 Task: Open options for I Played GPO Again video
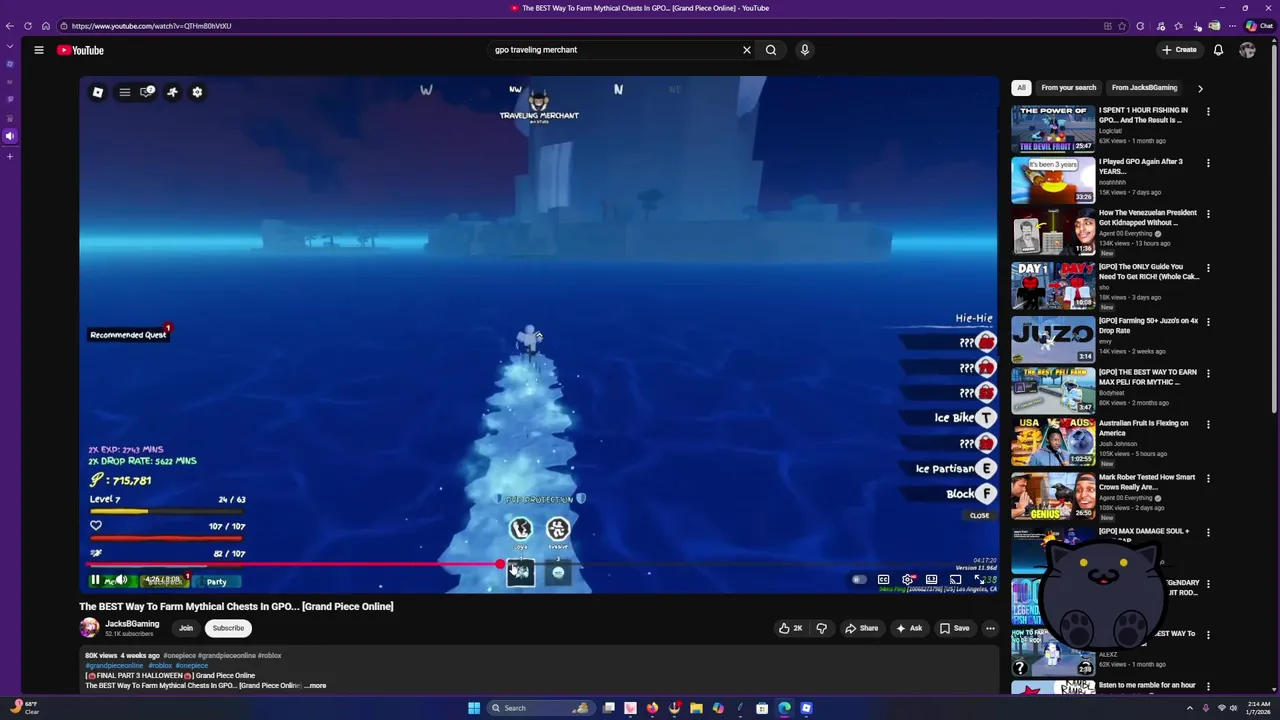pos(1208,163)
